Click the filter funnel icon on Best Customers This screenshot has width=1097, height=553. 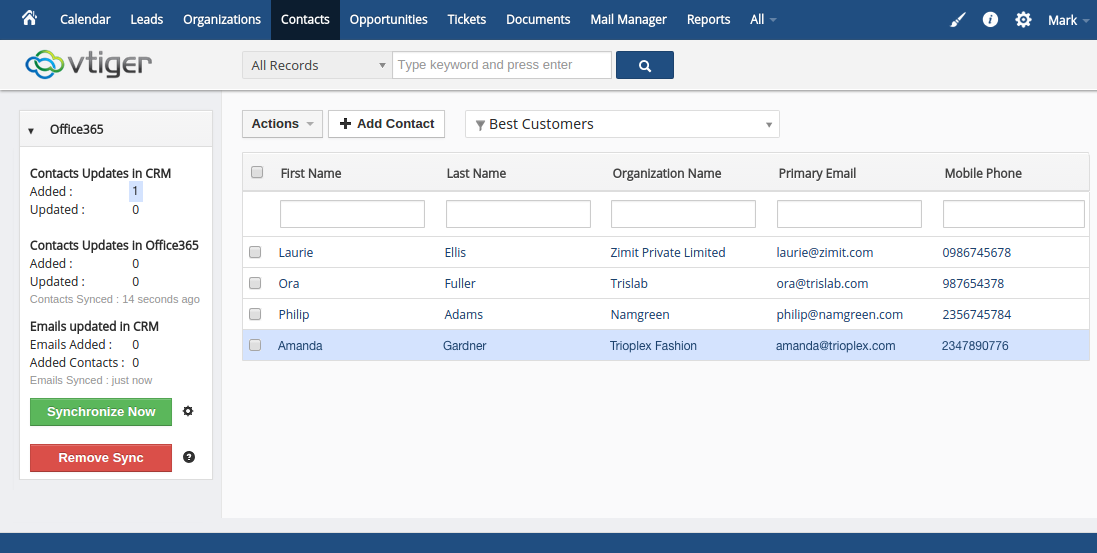(480, 125)
